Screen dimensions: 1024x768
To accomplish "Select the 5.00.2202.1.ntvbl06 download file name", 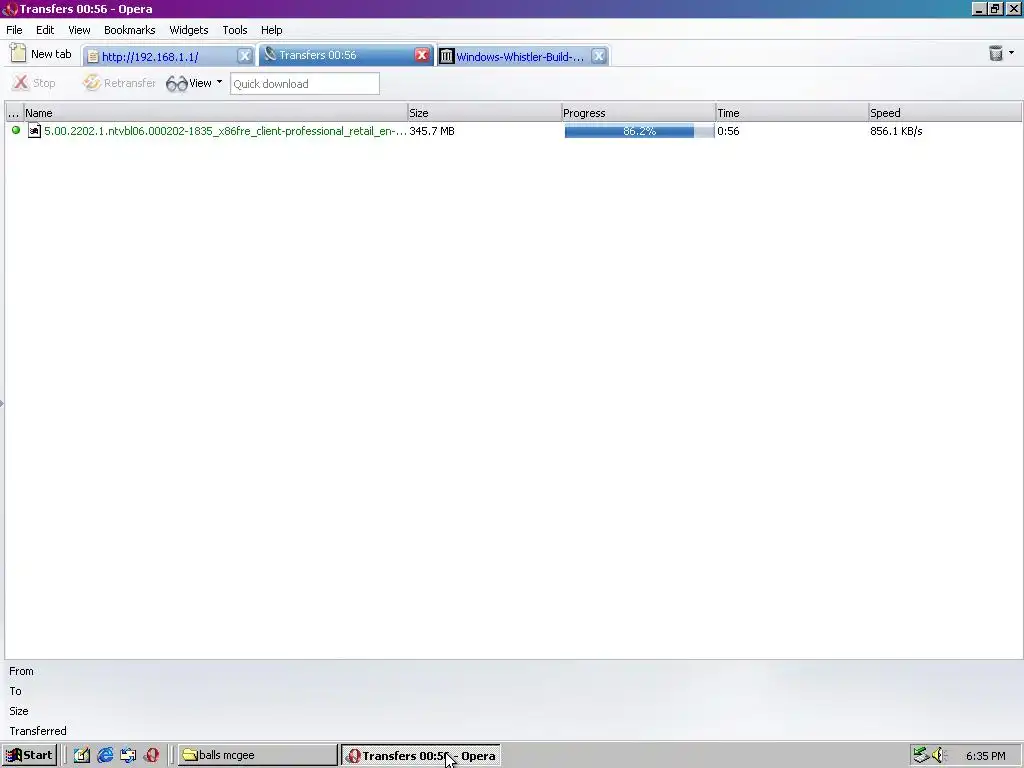I will [225, 131].
